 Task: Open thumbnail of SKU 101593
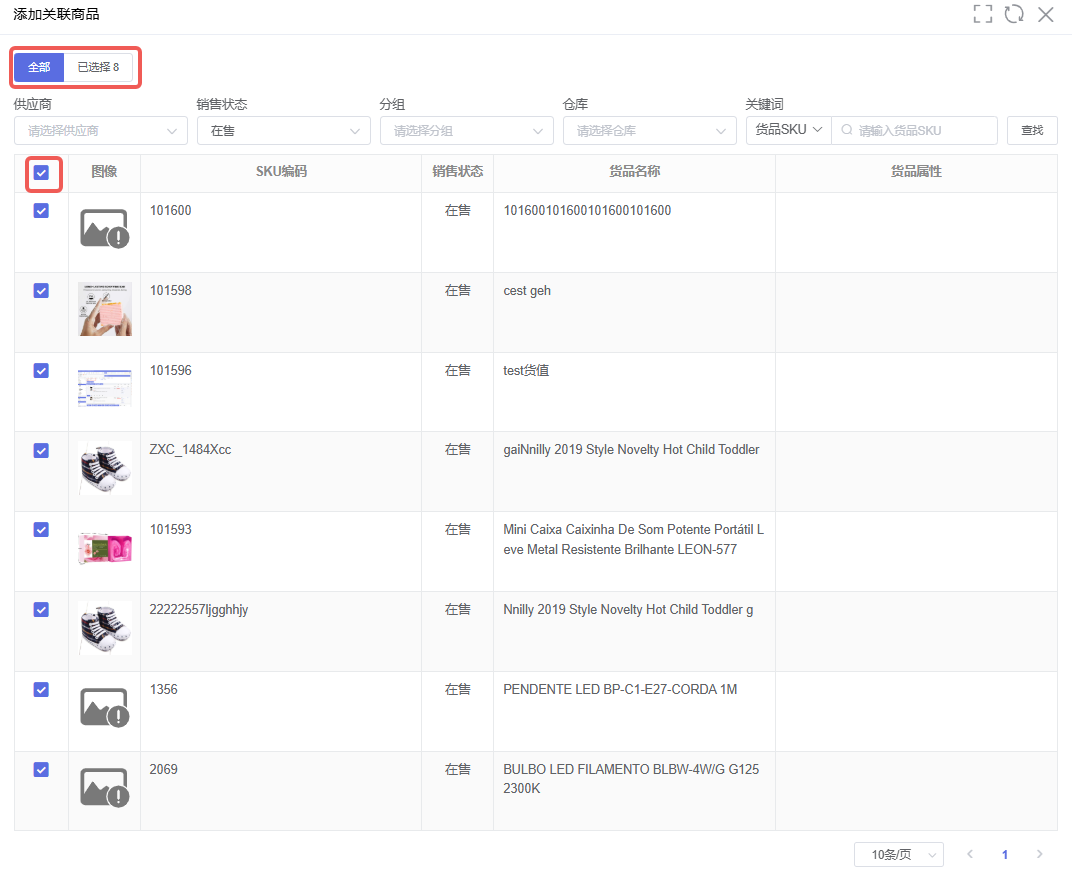coord(105,548)
